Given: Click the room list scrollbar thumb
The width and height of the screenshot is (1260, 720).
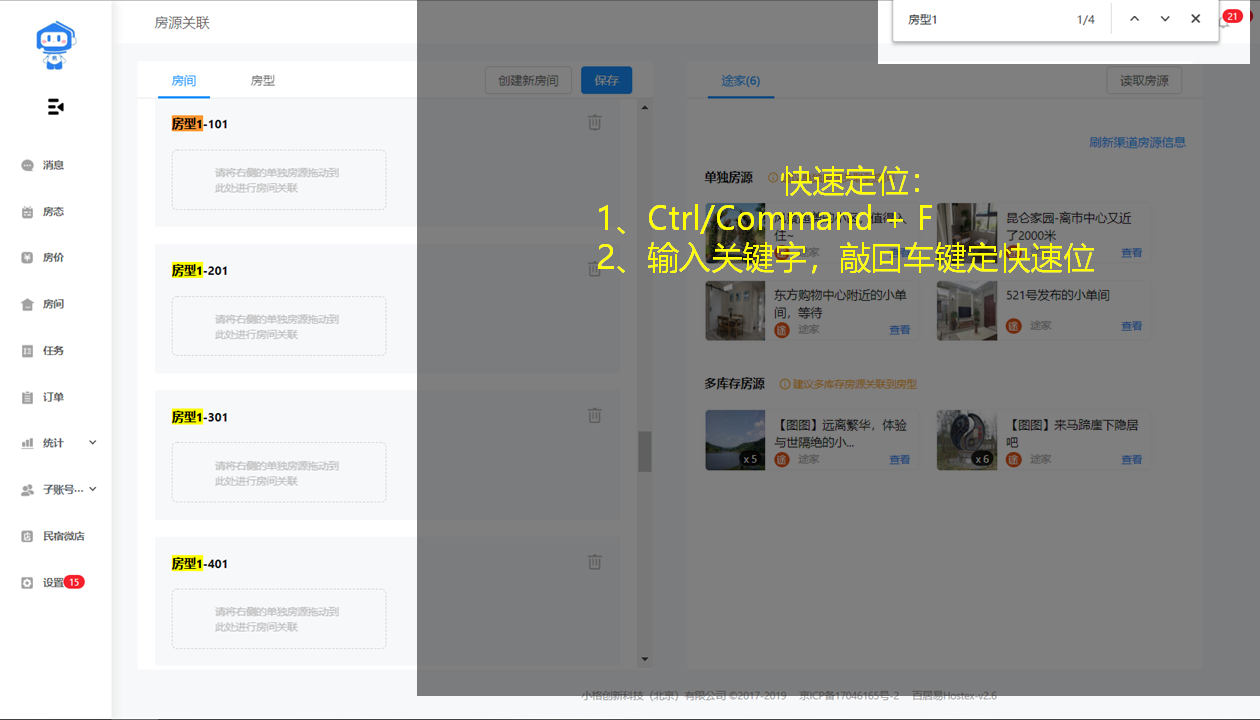Looking at the screenshot, I should click(x=645, y=451).
